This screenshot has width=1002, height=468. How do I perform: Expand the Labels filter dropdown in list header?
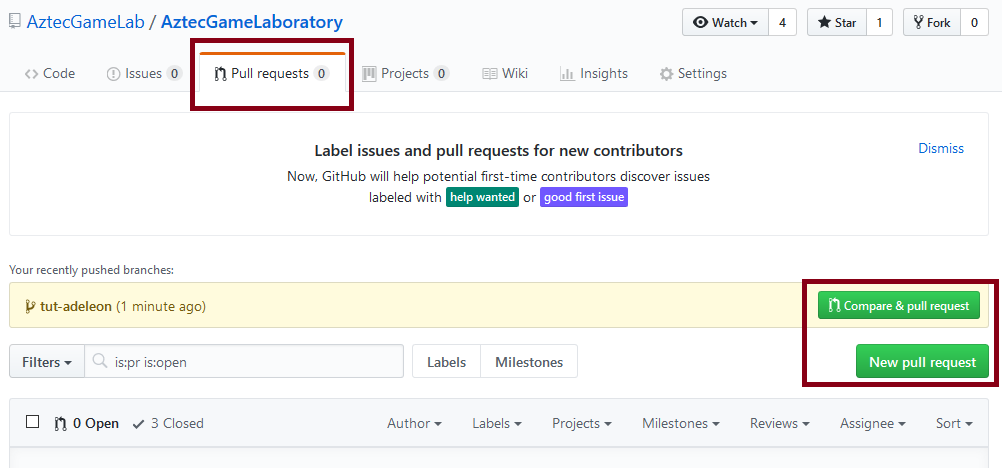pos(497,423)
